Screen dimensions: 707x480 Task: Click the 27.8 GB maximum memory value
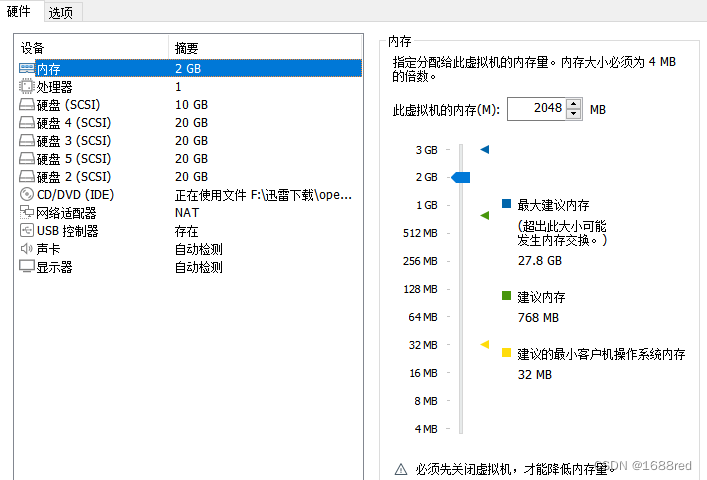pyautogui.click(x=540, y=261)
